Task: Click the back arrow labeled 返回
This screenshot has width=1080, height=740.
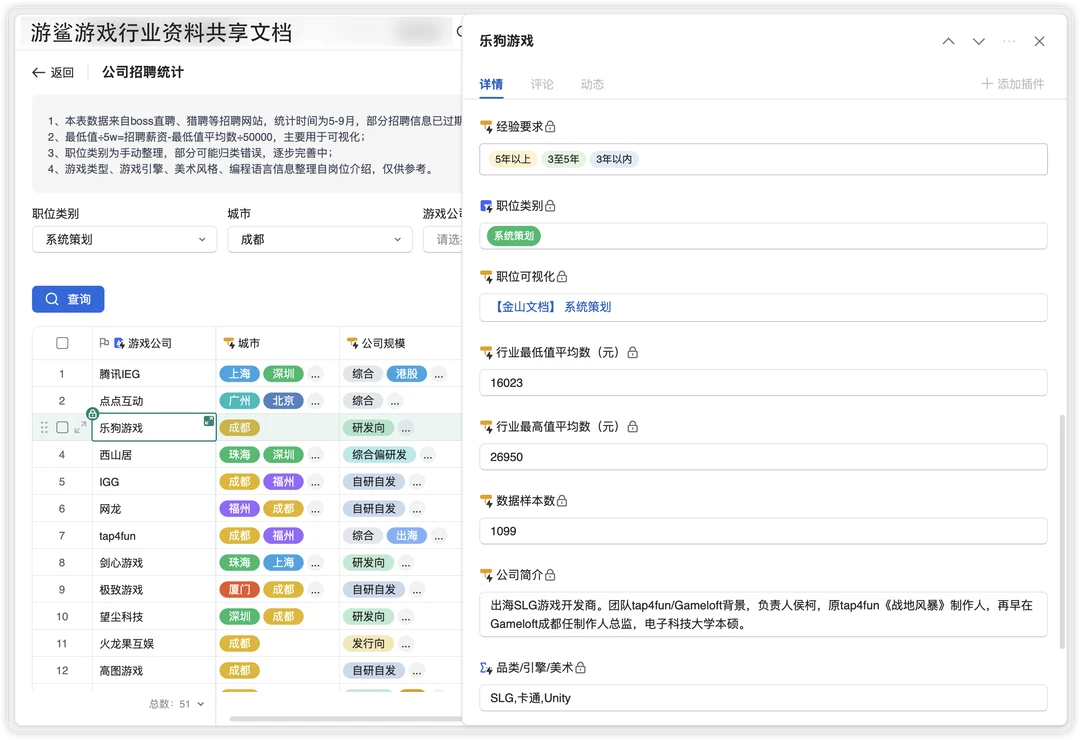Action: 53,72
